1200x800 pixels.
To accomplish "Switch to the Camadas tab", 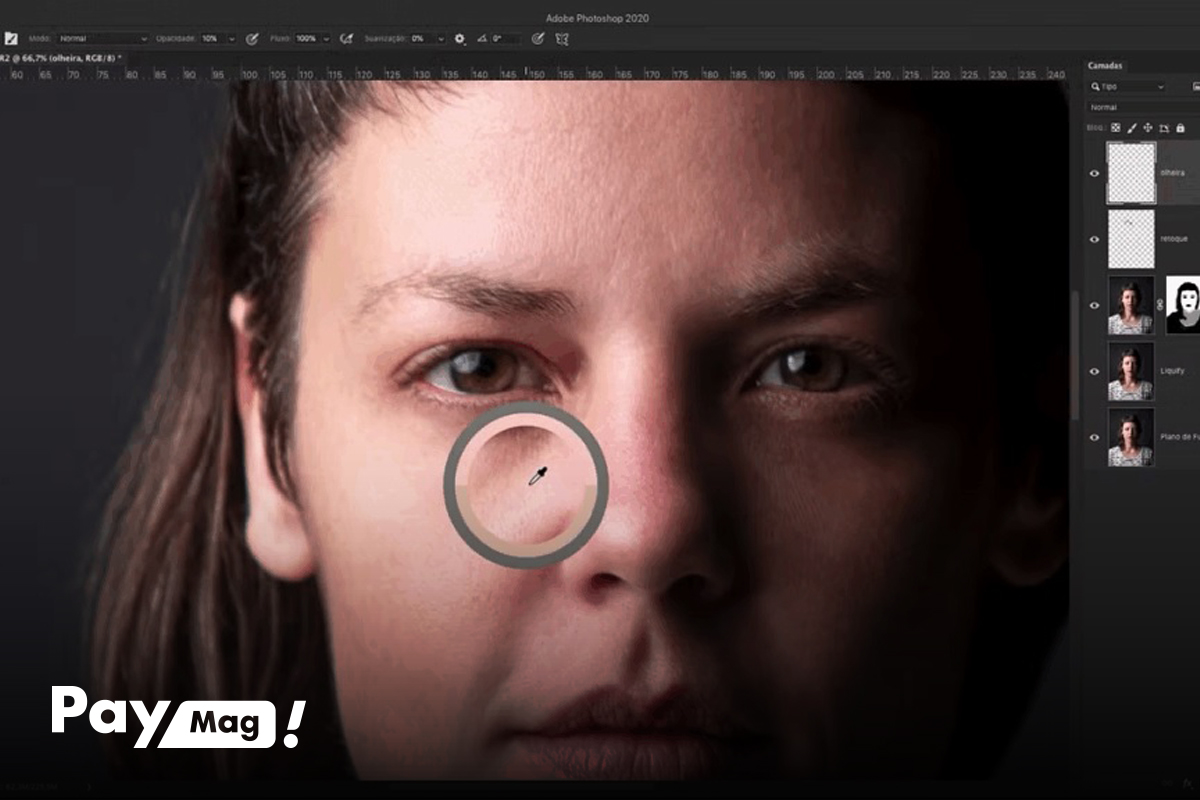I will tap(1105, 65).
